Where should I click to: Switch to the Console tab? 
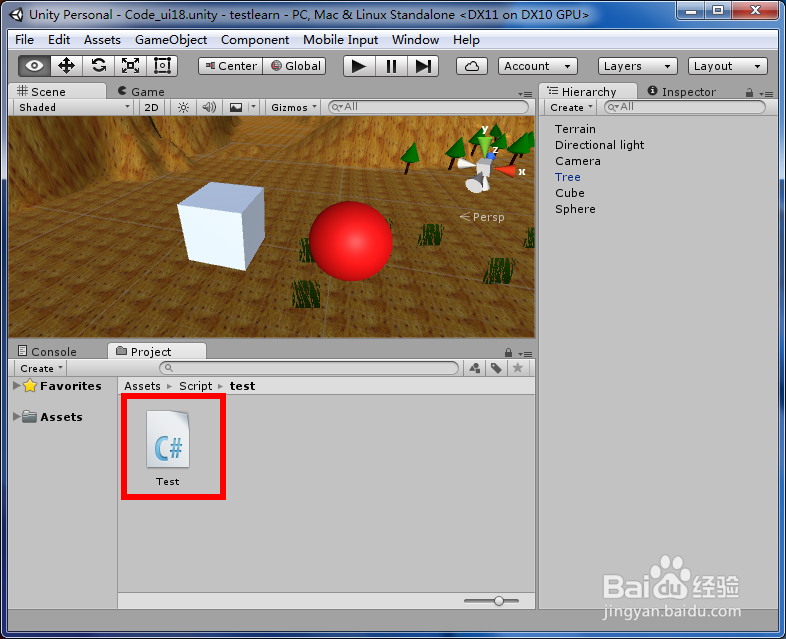pos(47,352)
